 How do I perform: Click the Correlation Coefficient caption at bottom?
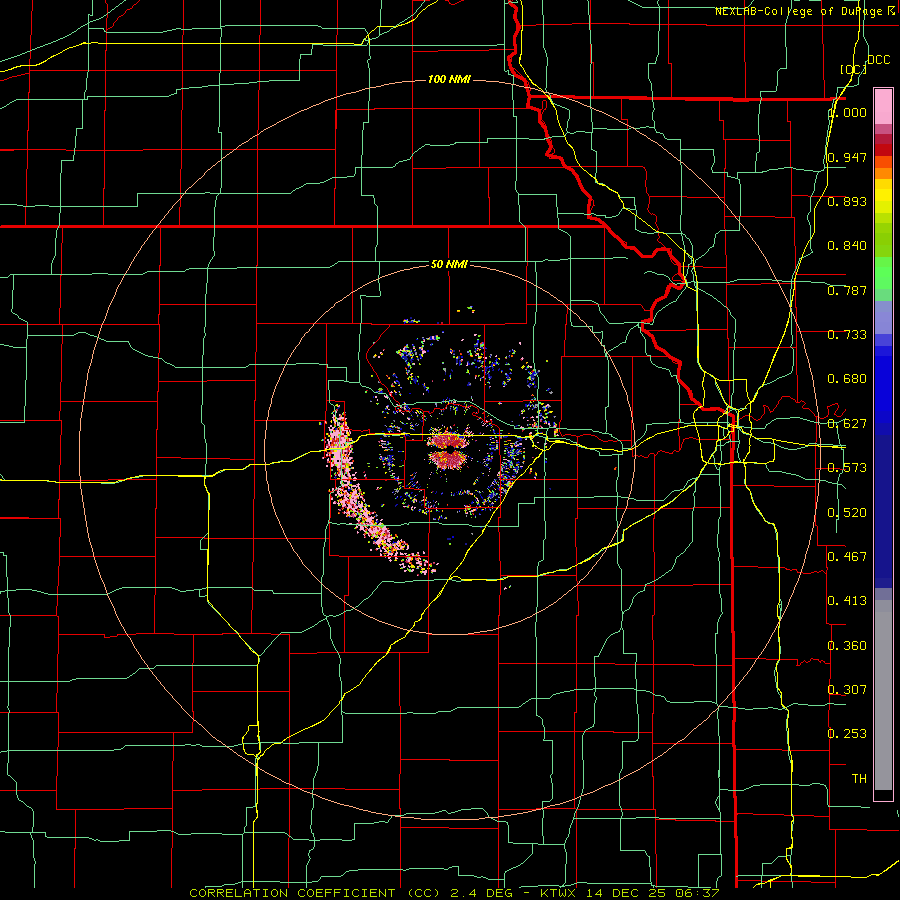(x=454, y=893)
